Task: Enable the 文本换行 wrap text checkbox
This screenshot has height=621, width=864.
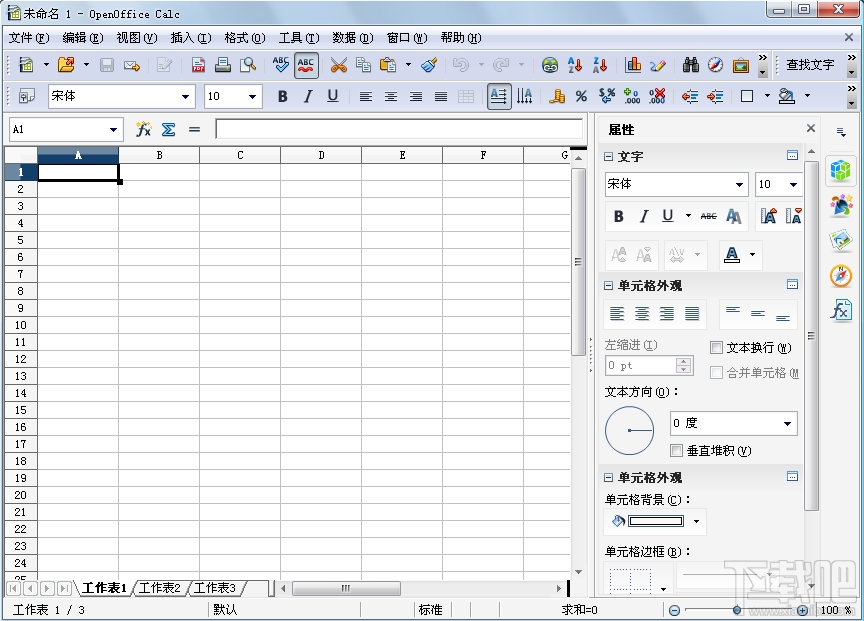Action: 716,347
